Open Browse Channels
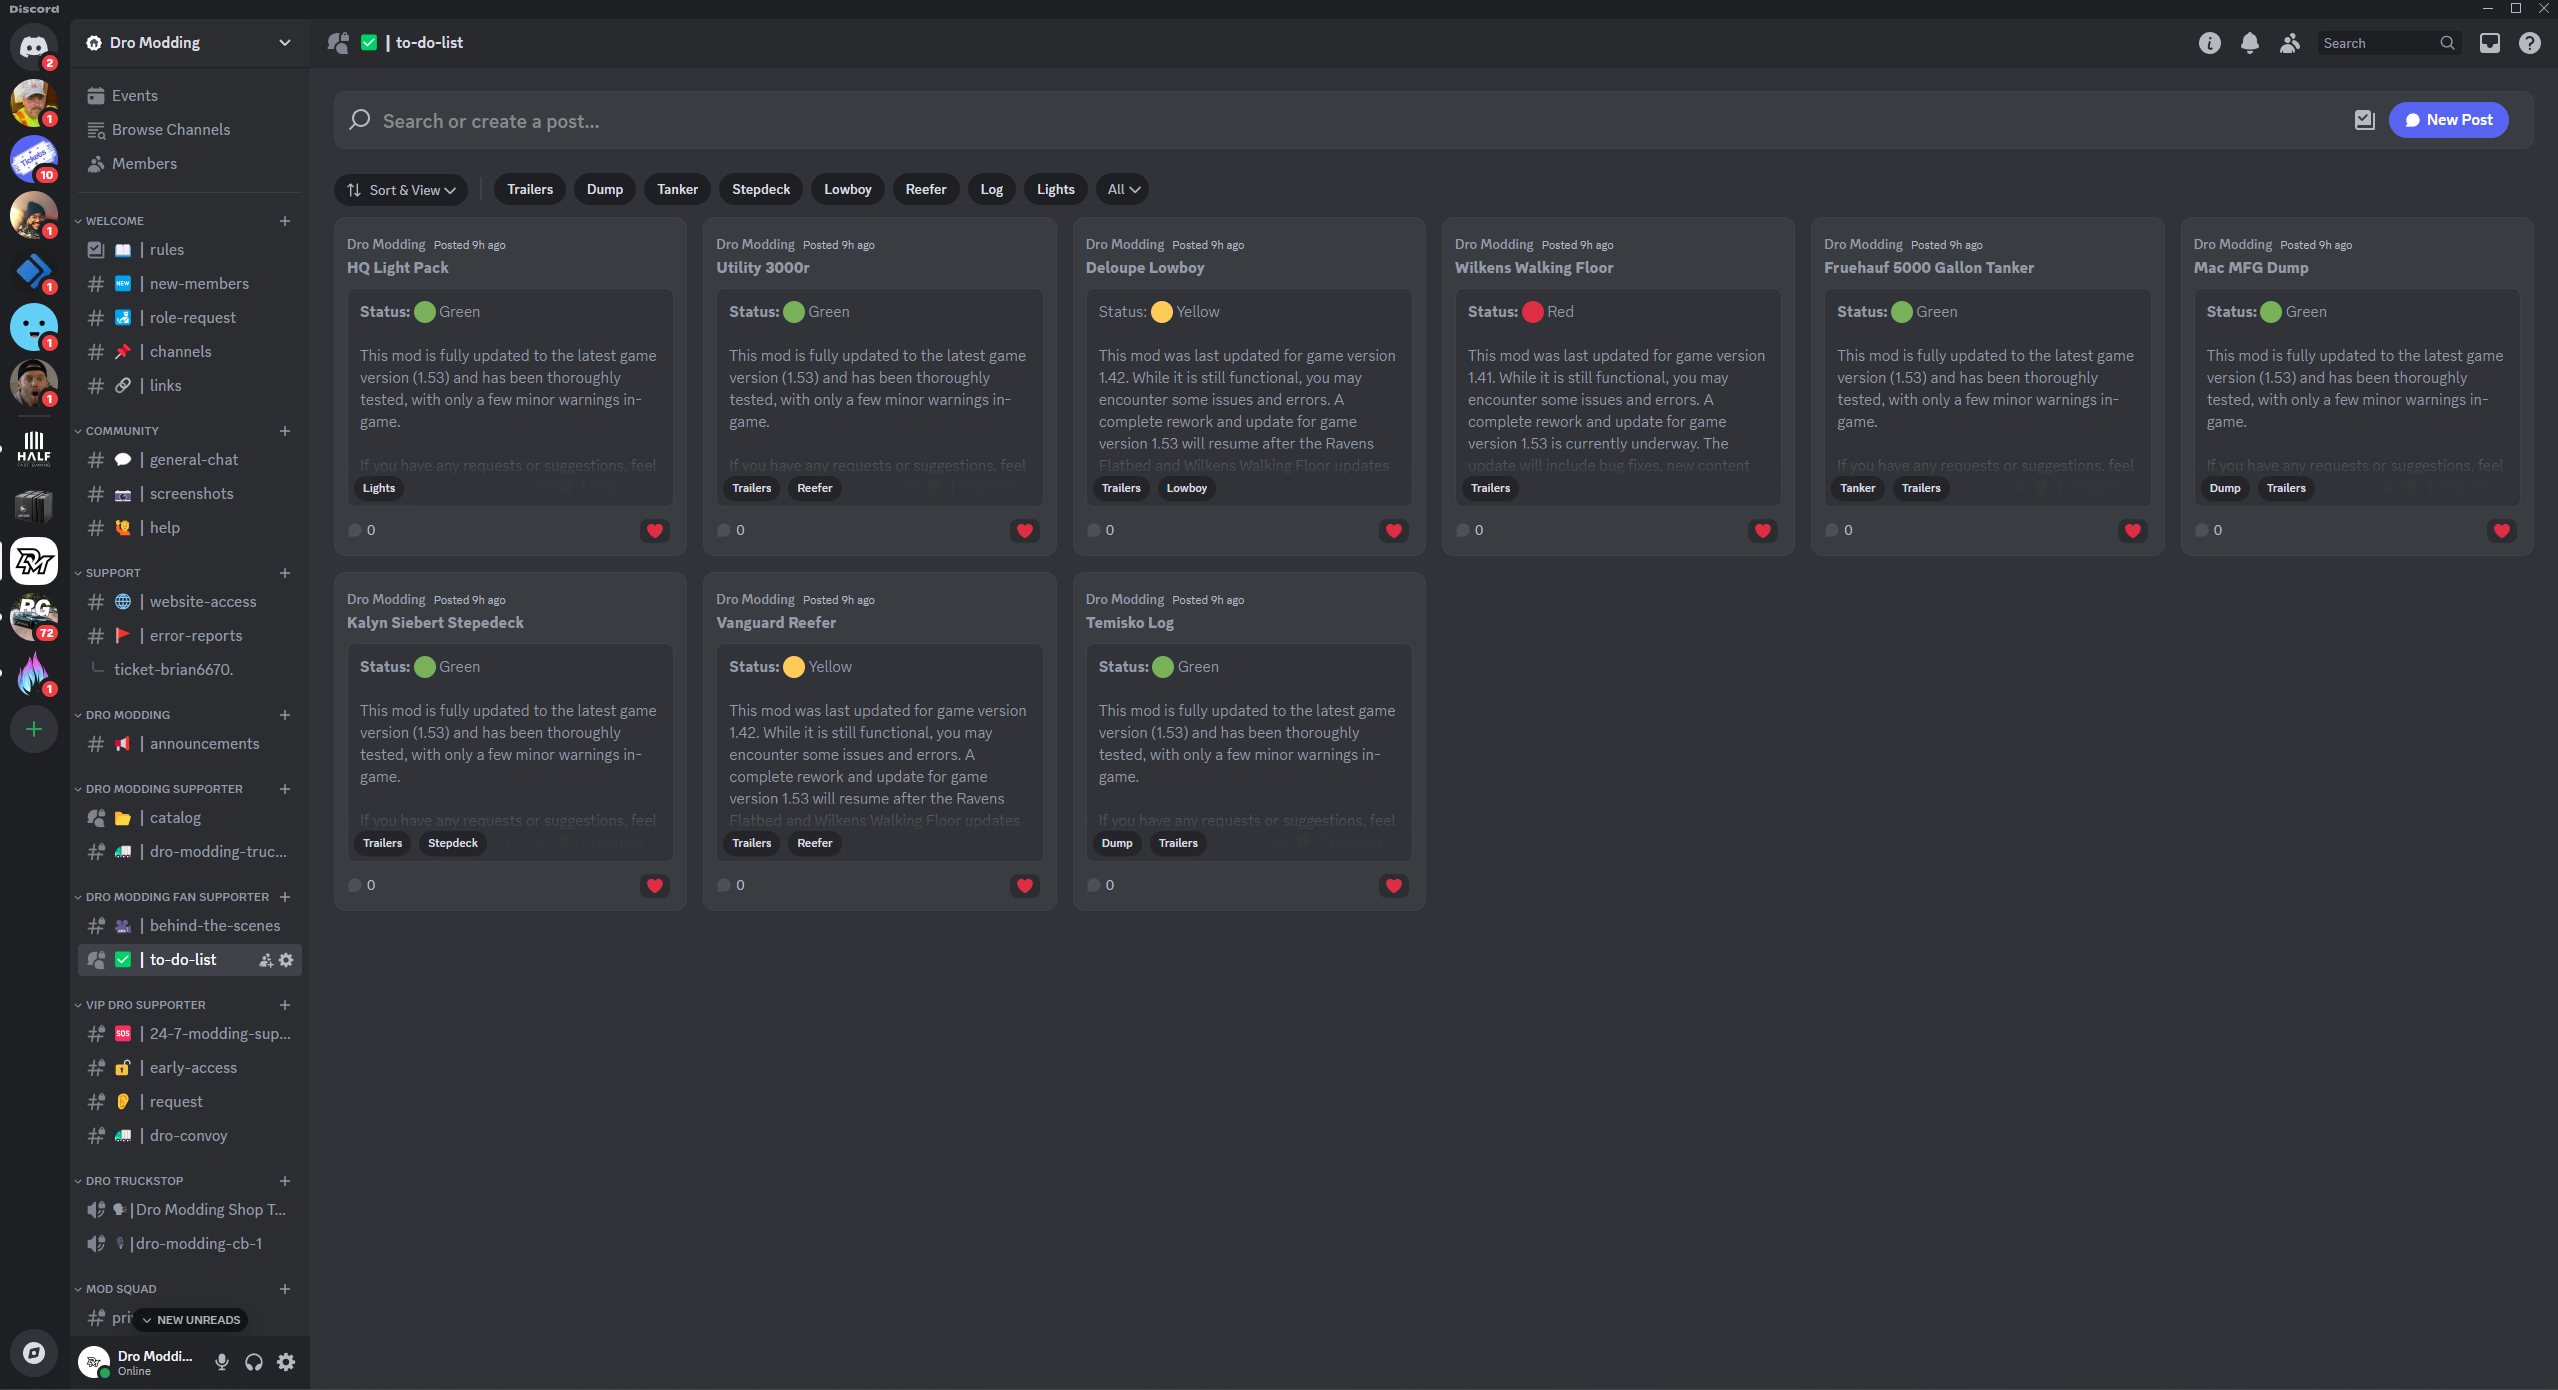The height and width of the screenshot is (1390, 2558). click(x=190, y=130)
